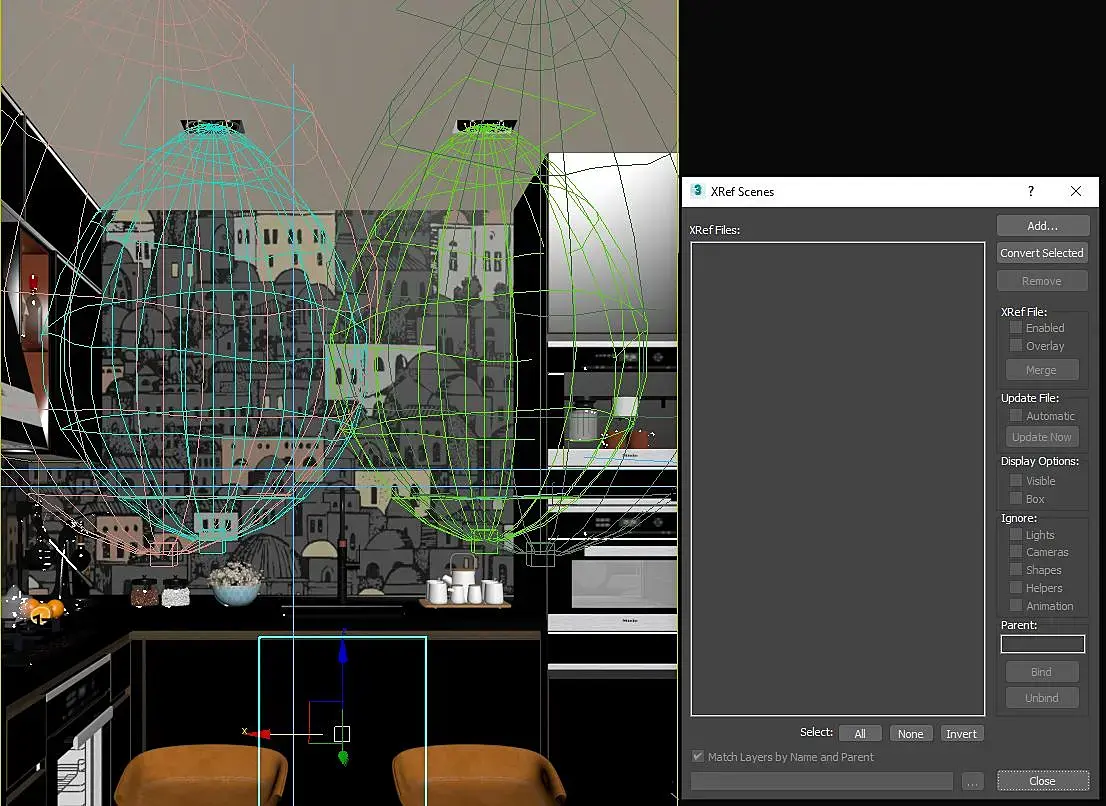Click the Merge button
This screenshot has width=1106, height=806.
coord(1041,370)
